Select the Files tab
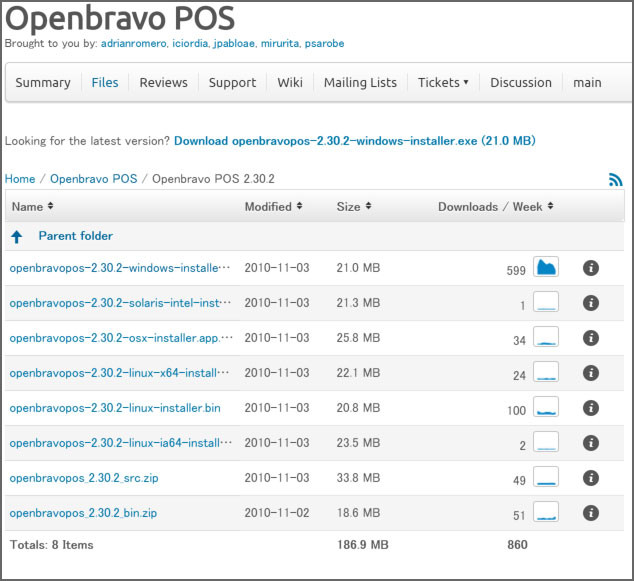The height and width of the screenshot is (581, 634). pyautogui.click(x=105, y=82)
